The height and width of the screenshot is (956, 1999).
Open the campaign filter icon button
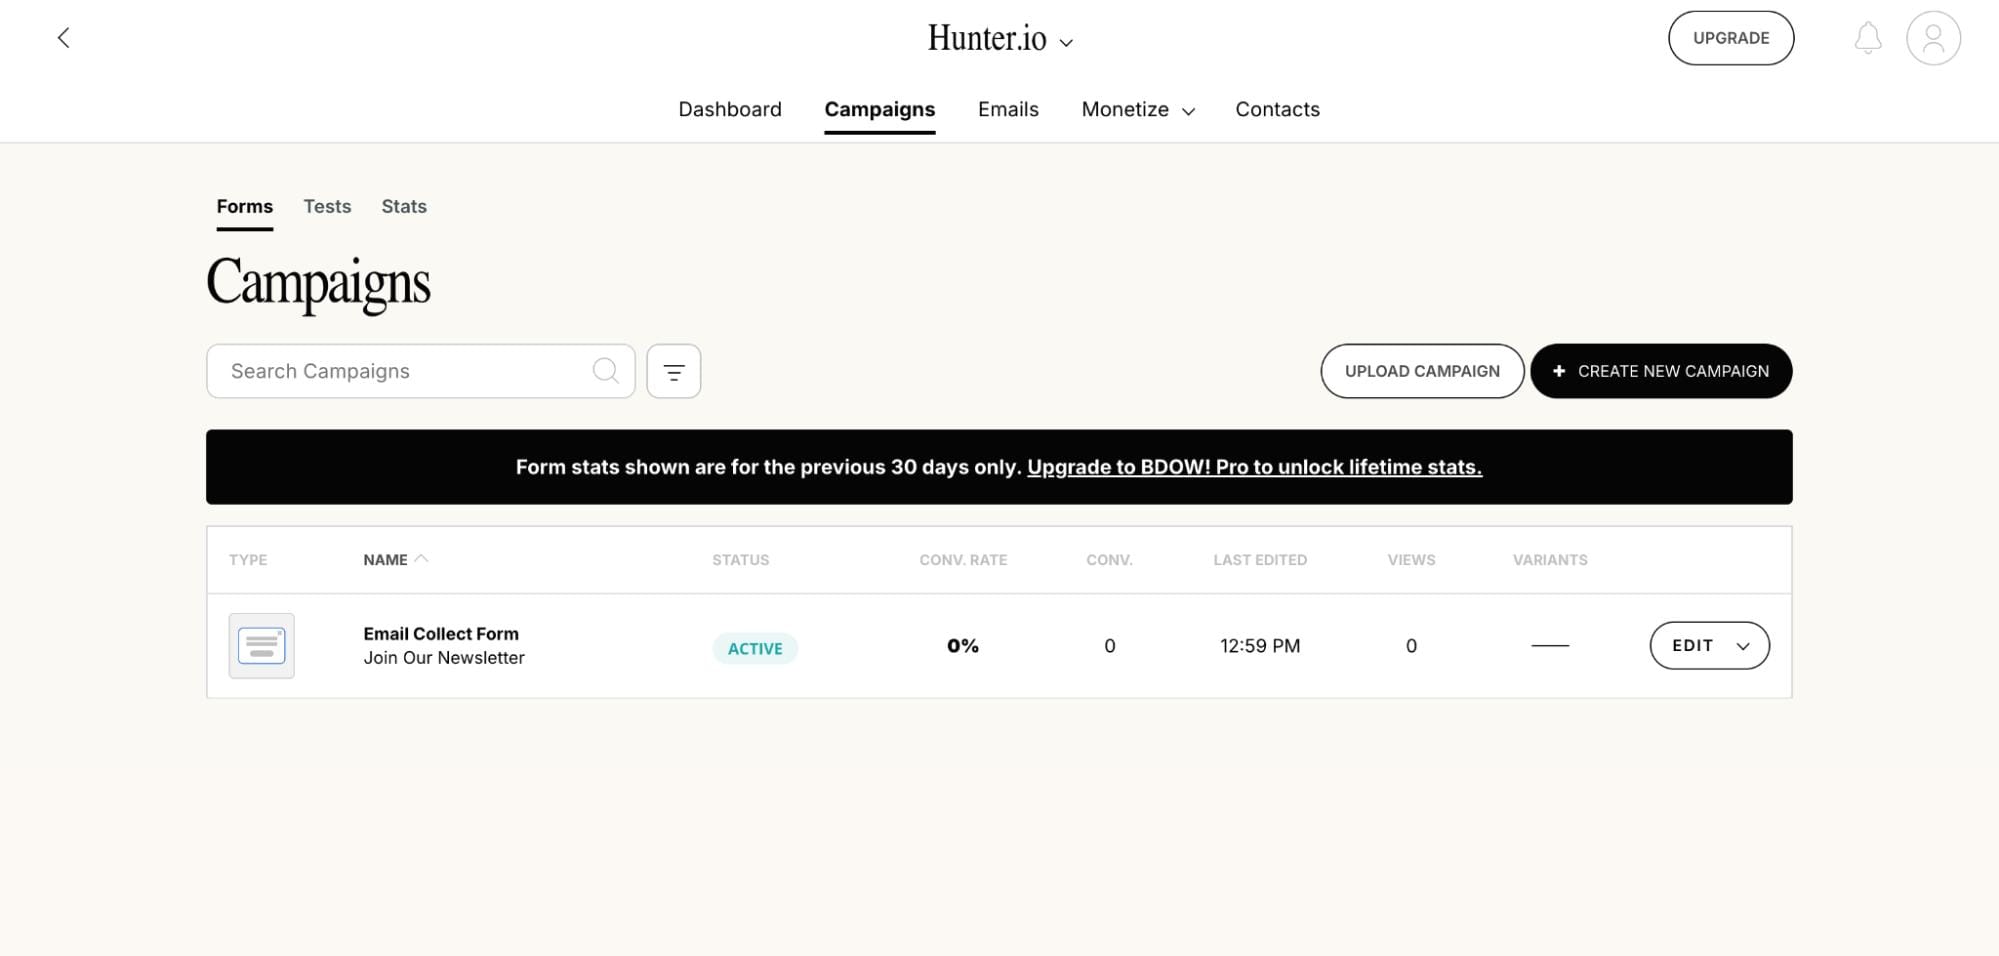[x=673, y=371]
